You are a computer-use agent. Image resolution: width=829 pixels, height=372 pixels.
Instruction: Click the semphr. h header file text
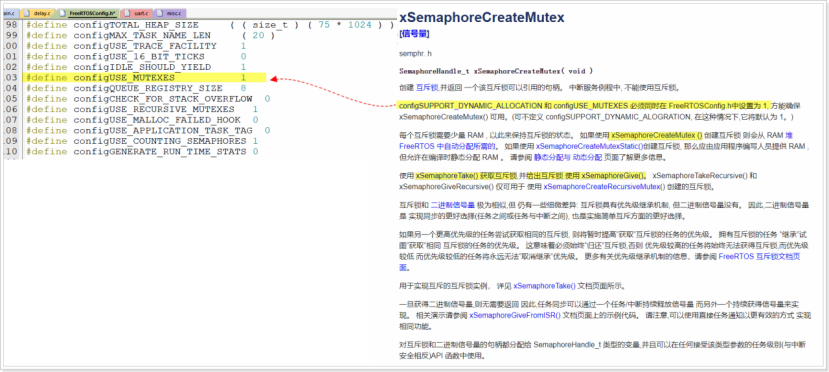click(x=415, y=54)
